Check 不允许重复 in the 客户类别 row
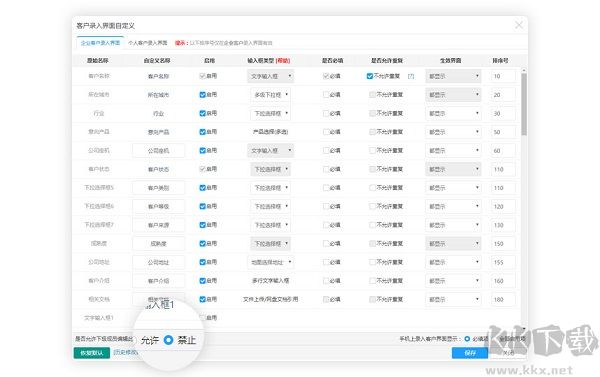Viewport: 600px width, 377px height. tap(372, 188)
